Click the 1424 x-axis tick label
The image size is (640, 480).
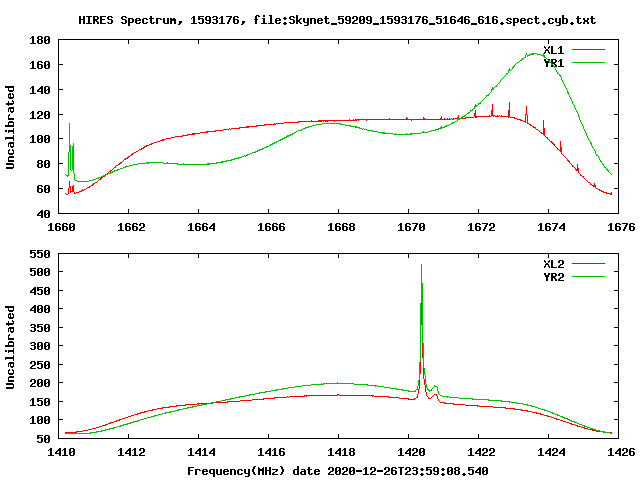[551, 452]
